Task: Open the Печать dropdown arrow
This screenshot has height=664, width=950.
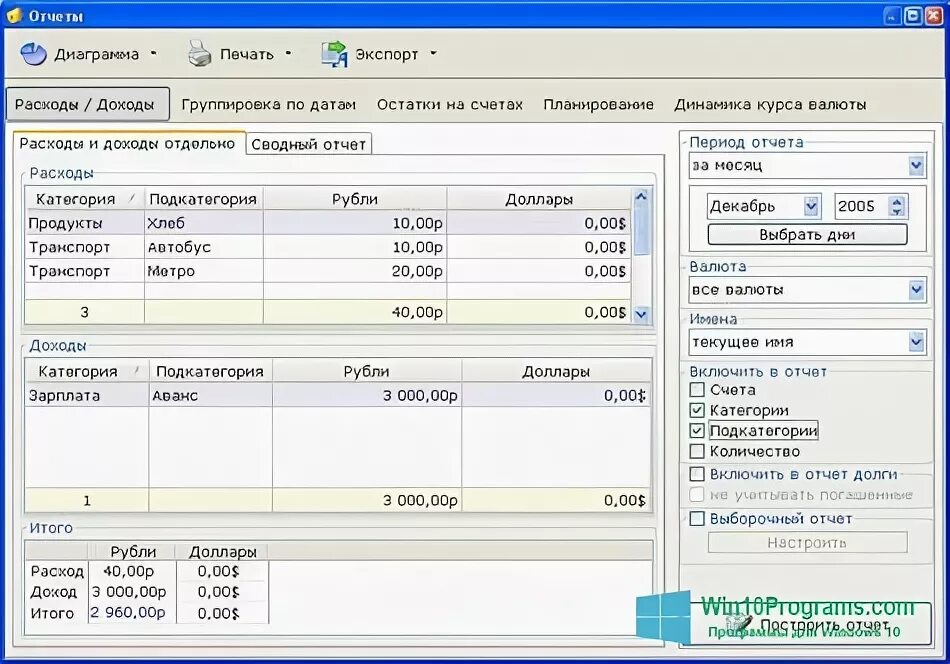Action: click(288, 53)
